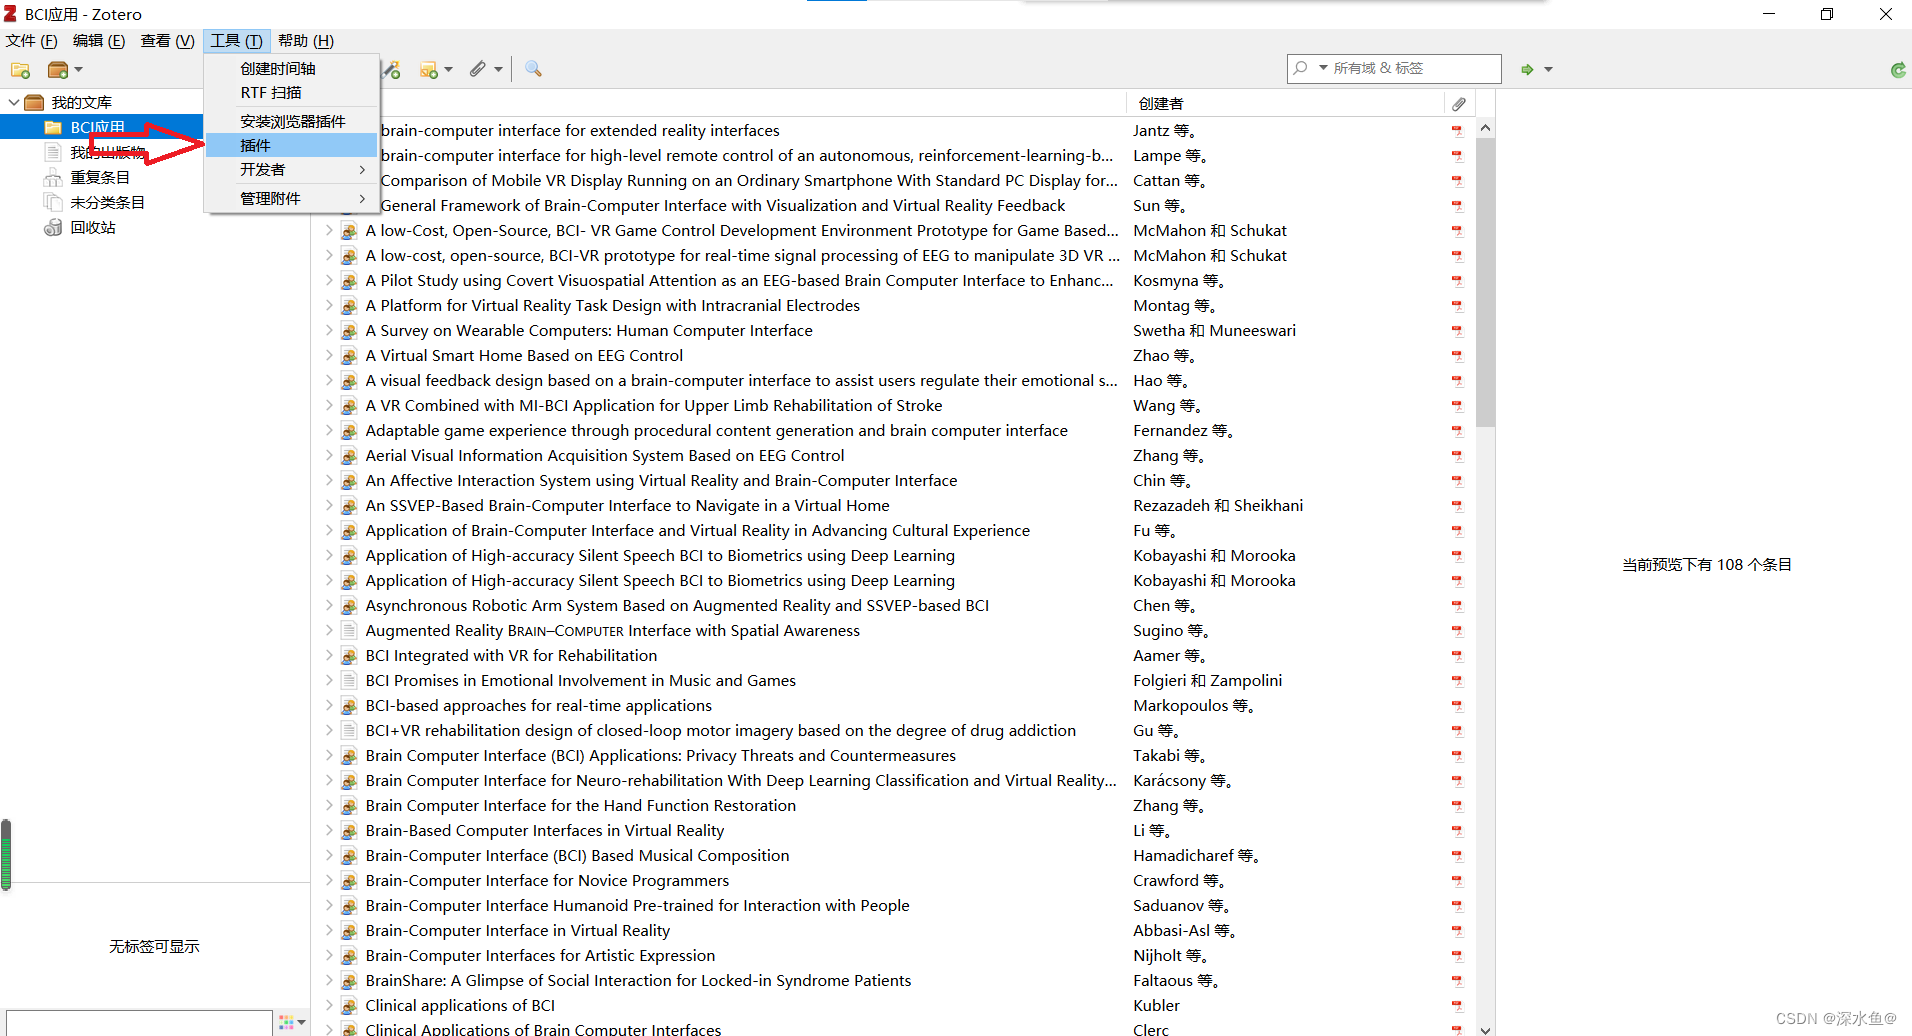Image resolution: width=1912 pixels, height=1036 pixels.
Task: Expand the BCI Integrated with VR row
Action: click(329, 656)
